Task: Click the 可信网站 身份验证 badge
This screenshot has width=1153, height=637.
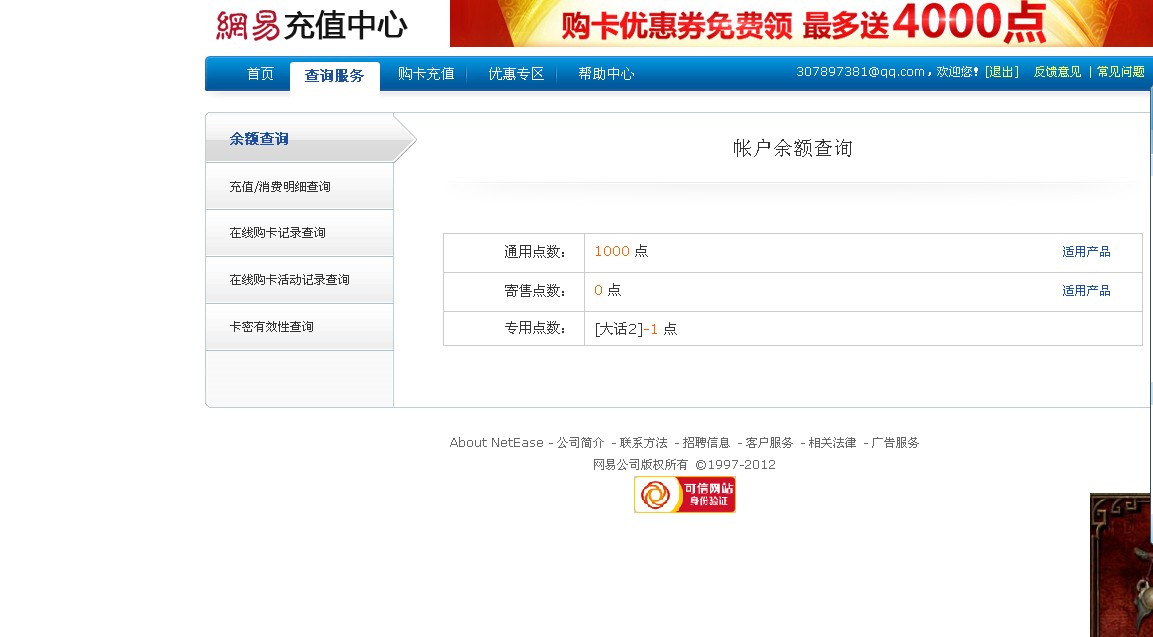Action: click(685, 495)
